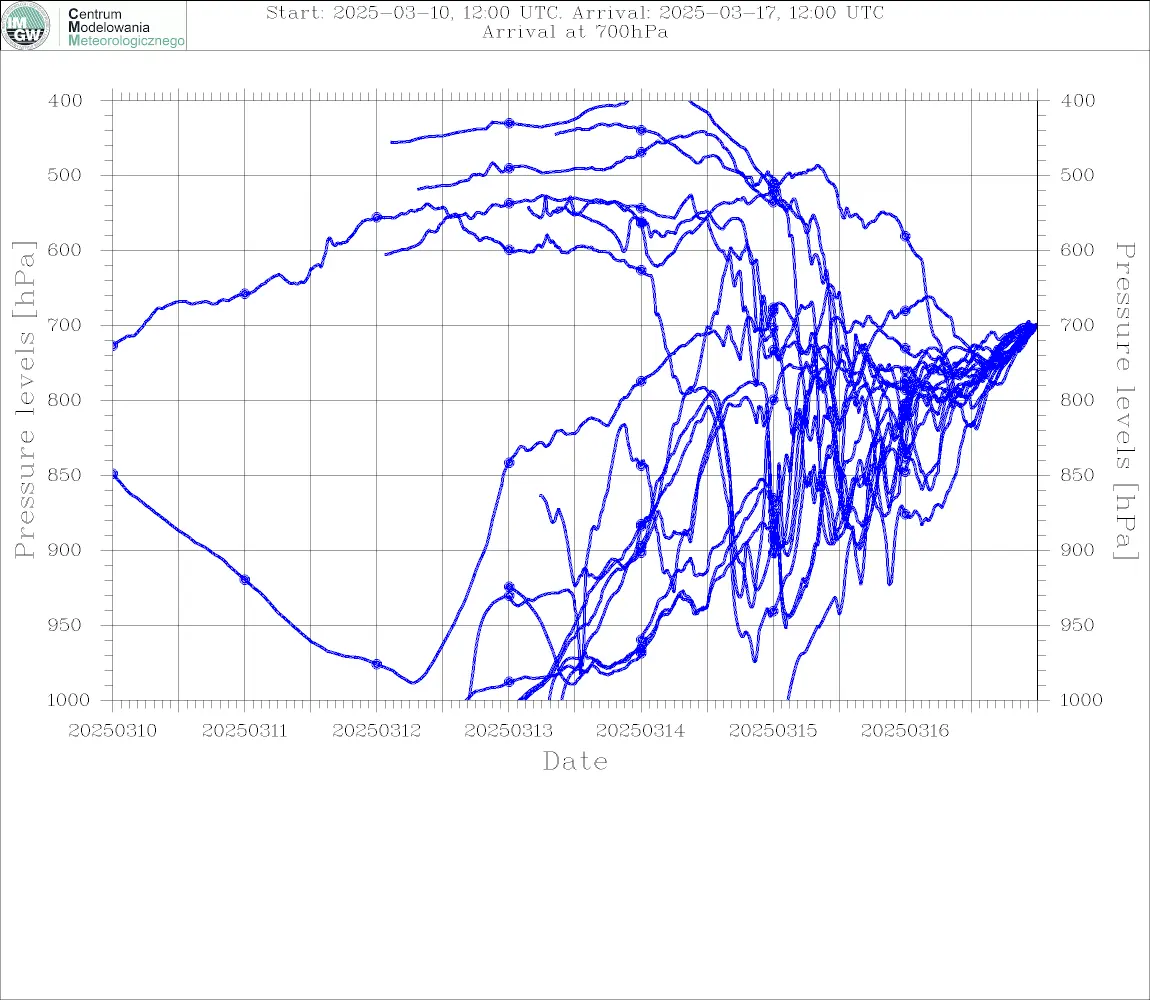Click the IMGW round logo icon
Viewport: 1150px width, 1000px height.
pos(26,26)
